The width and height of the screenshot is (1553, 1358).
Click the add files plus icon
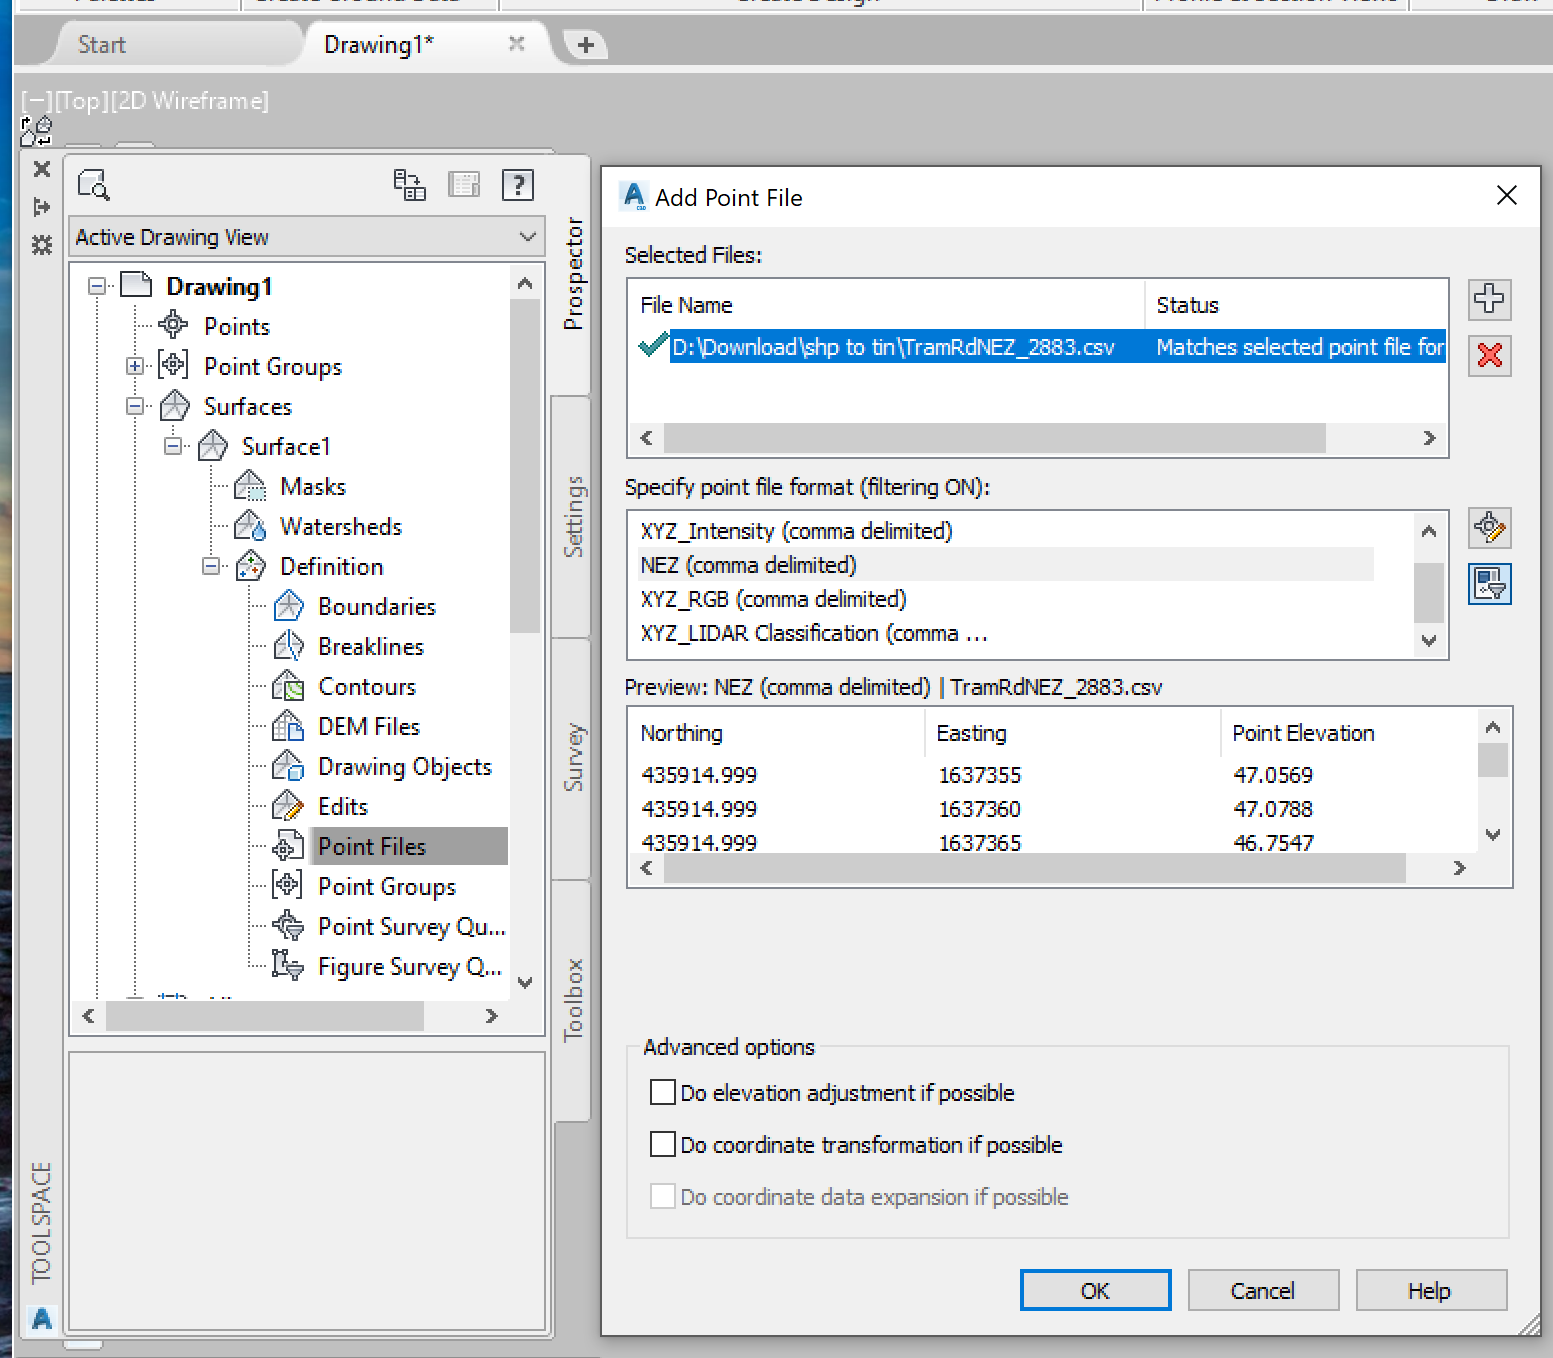click(1489, 299)
